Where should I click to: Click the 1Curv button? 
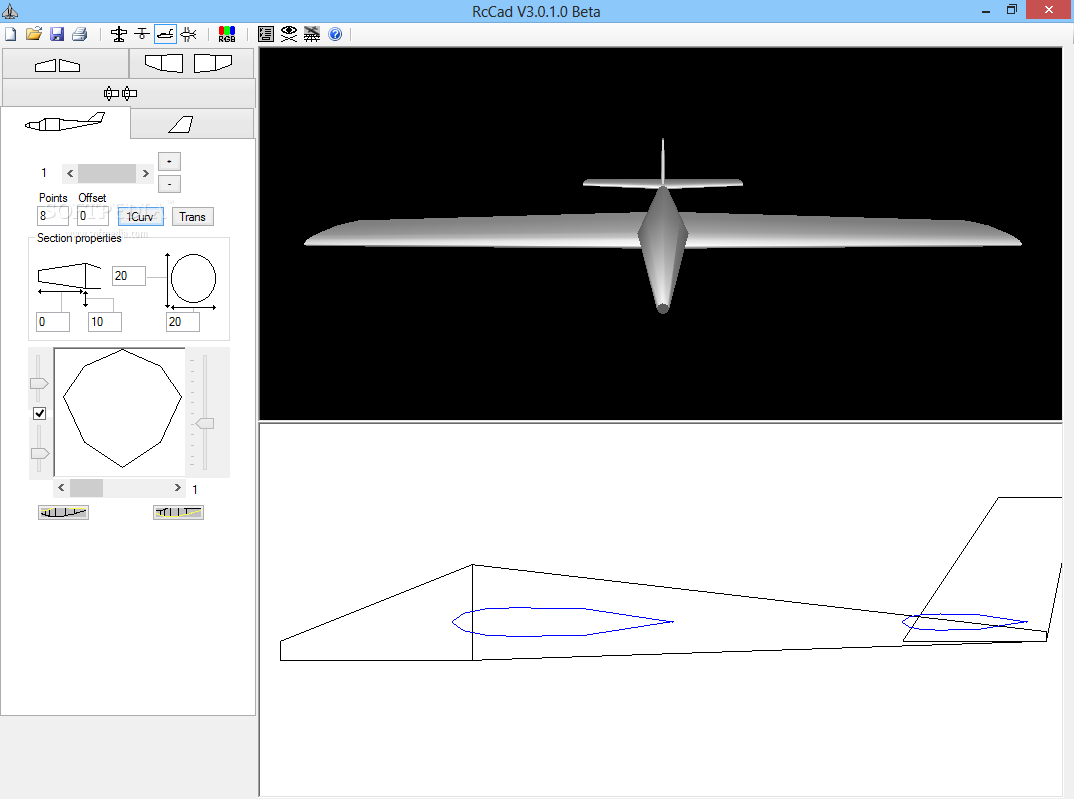[x=140, y=216]
